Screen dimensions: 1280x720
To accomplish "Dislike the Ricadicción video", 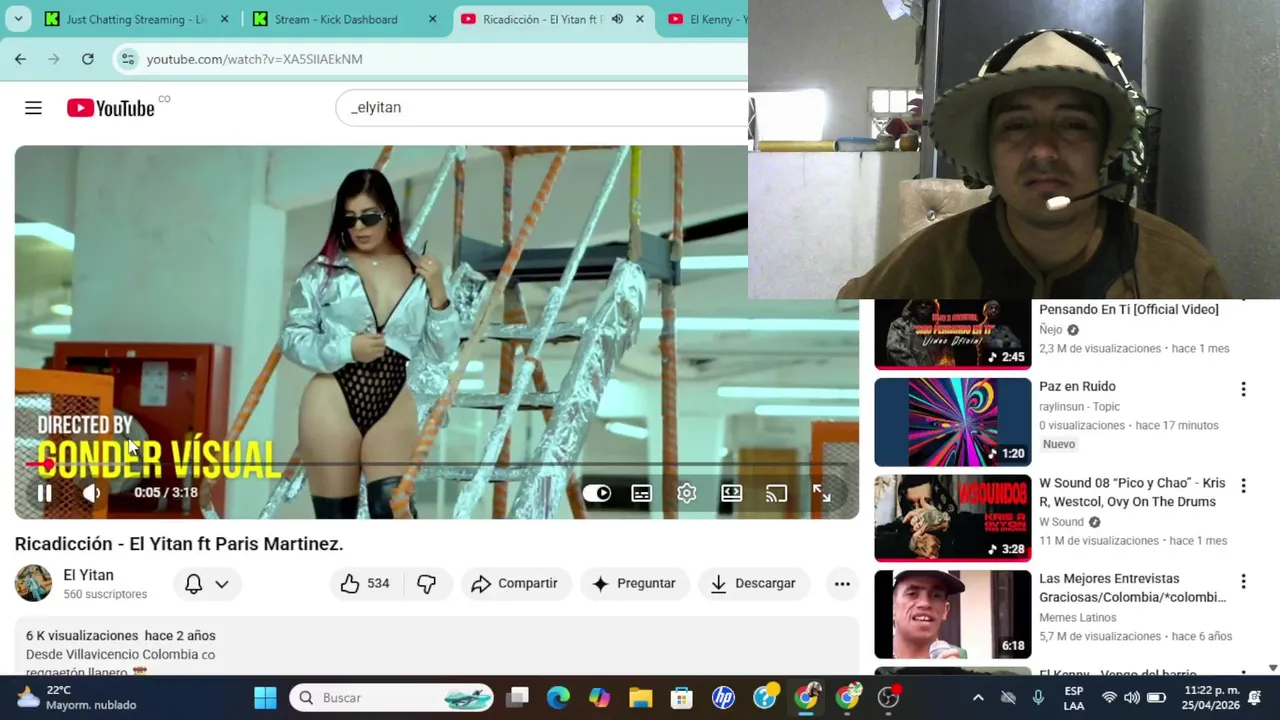I will click(x=427, y=584).
